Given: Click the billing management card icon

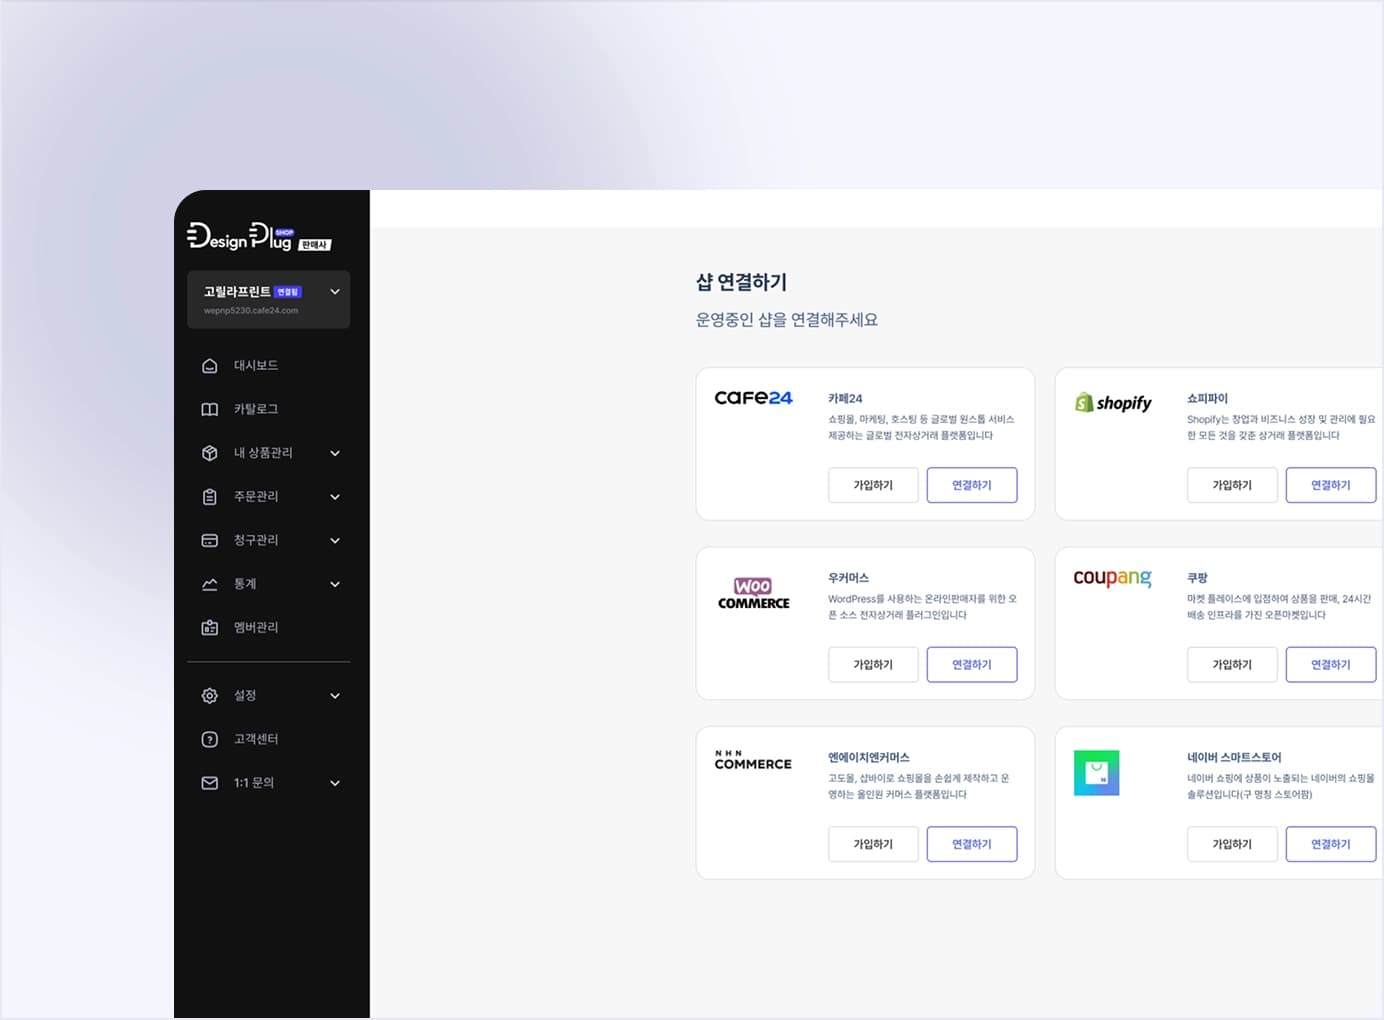Looking at the screenshot, I should [210, 540].
